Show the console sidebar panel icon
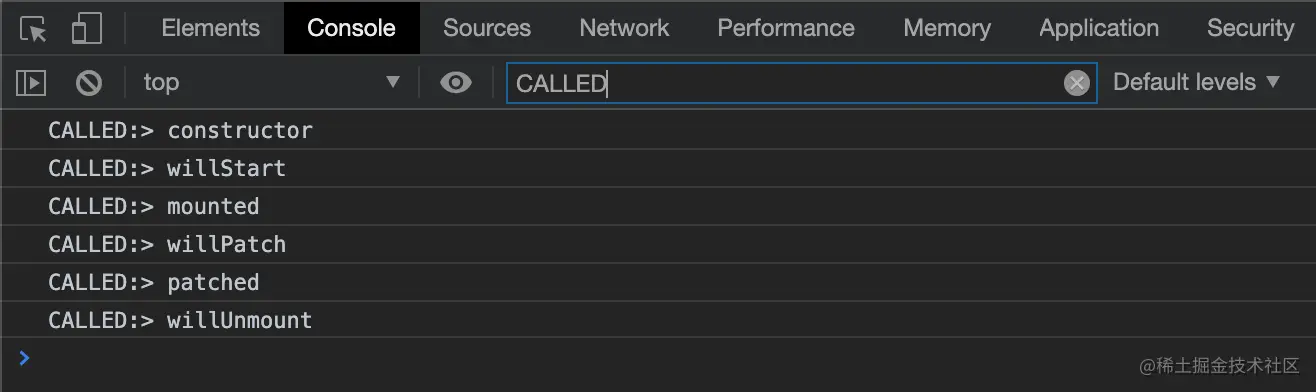The height and width of the screenshot is (392, 1316). [x=31, y=83]
